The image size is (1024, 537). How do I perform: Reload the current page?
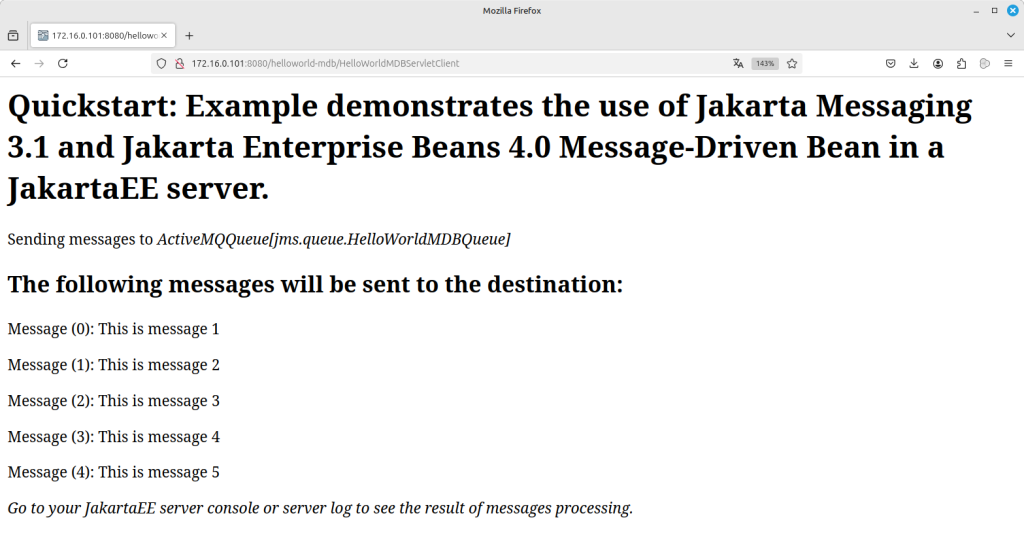(63, 63)
